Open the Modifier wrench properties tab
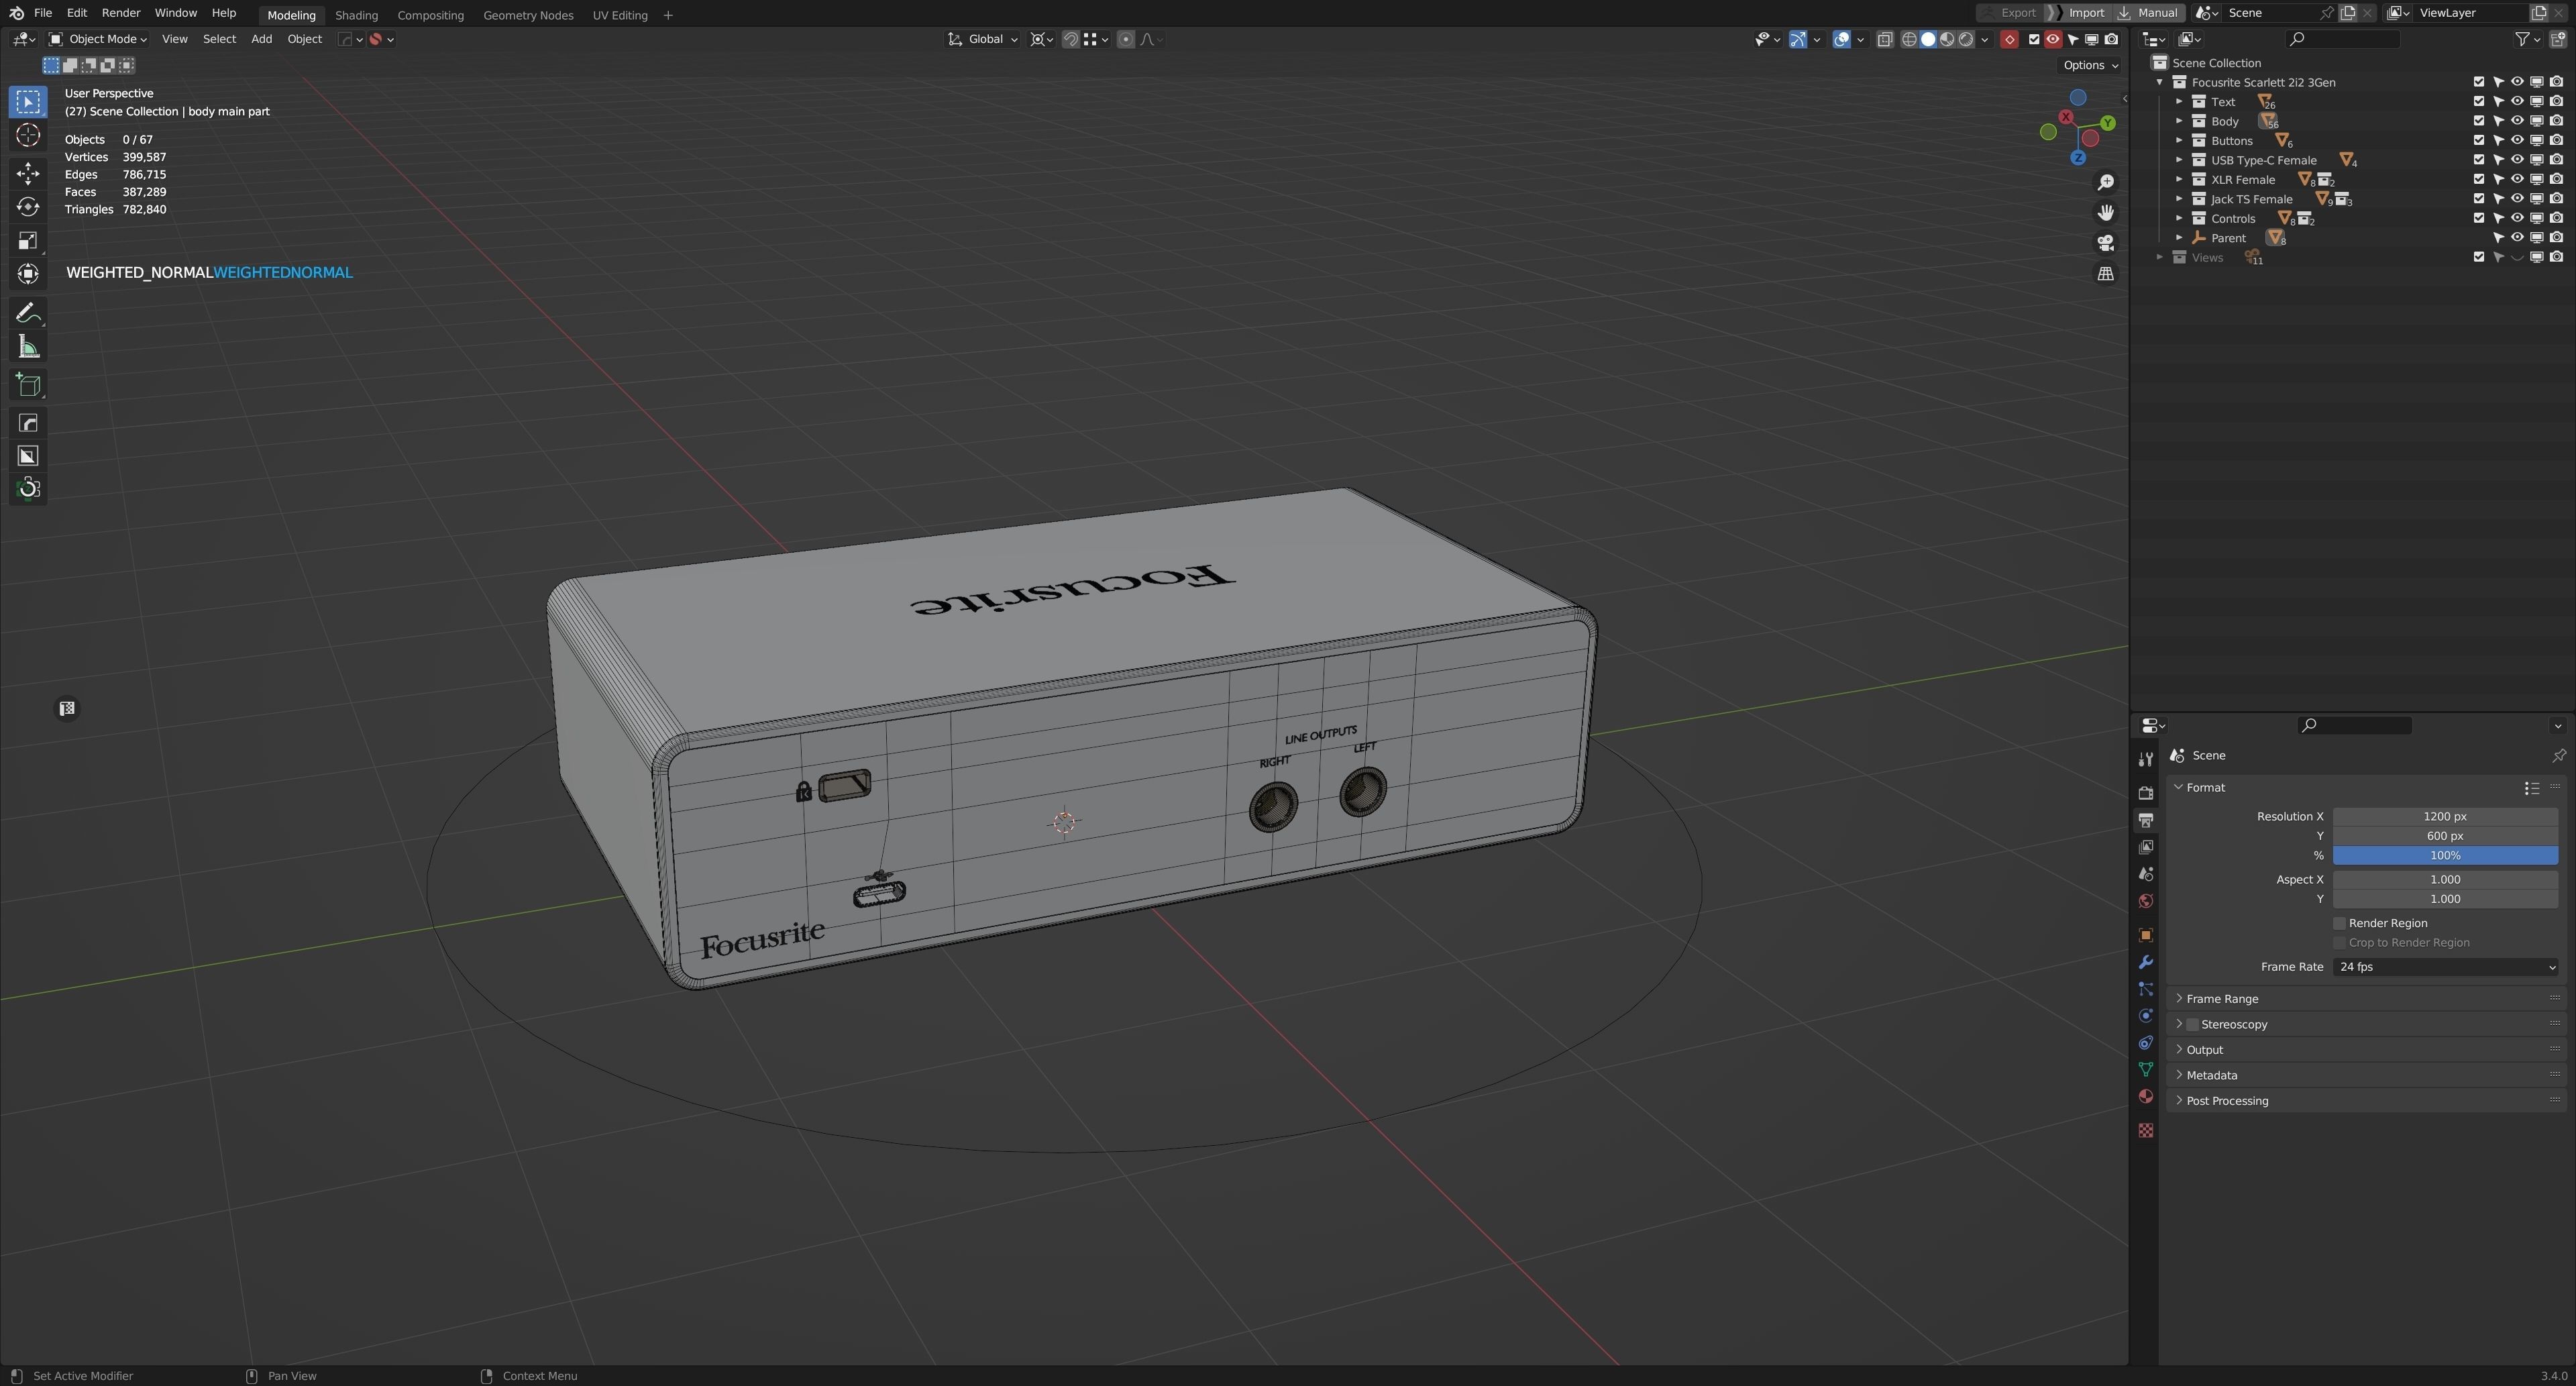Viewport: 2576px width, 1386px height. (x=2145, y=962)
